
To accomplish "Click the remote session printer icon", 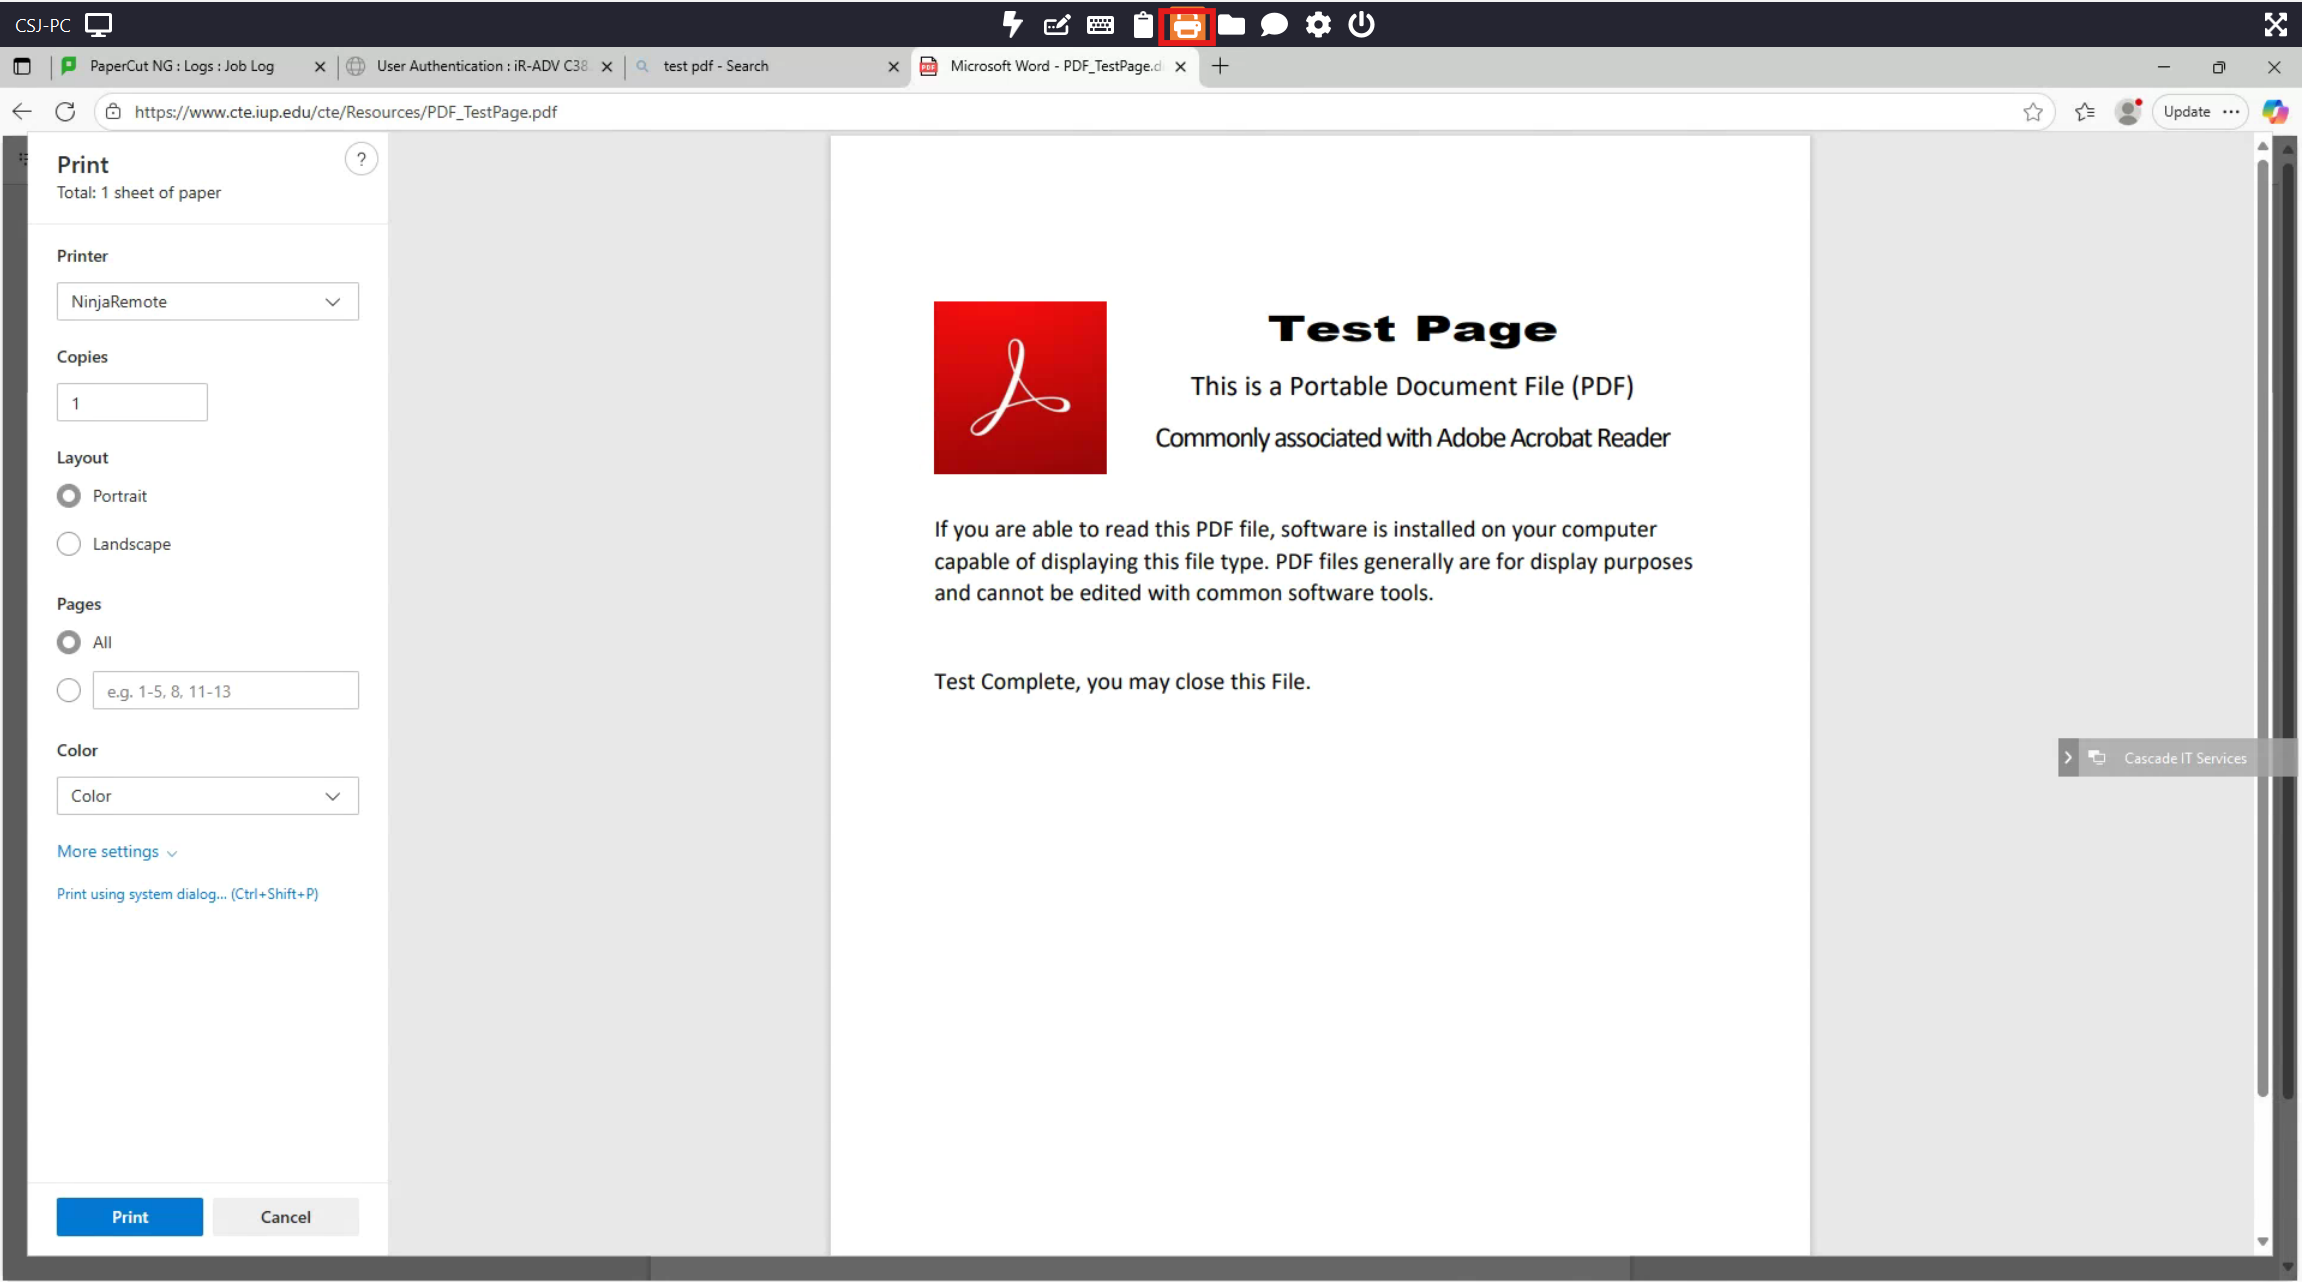I will [x=1186, y=25].
